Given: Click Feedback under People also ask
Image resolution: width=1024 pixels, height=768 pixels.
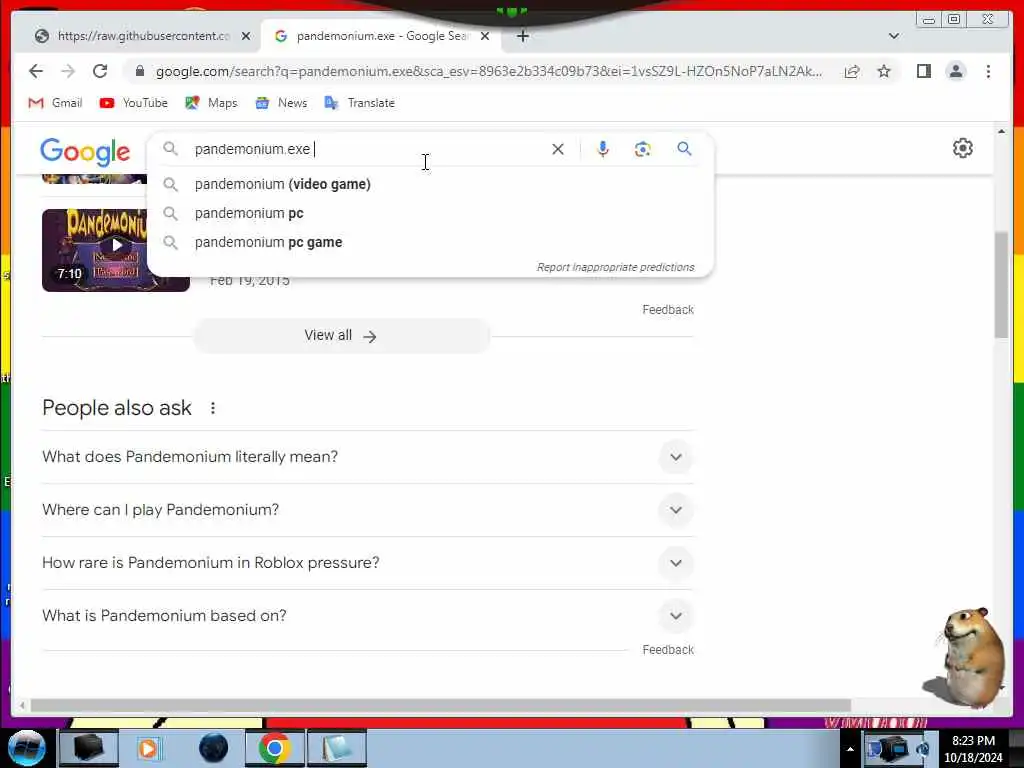Looking at the screenshot, I should [x=667, y=650].
